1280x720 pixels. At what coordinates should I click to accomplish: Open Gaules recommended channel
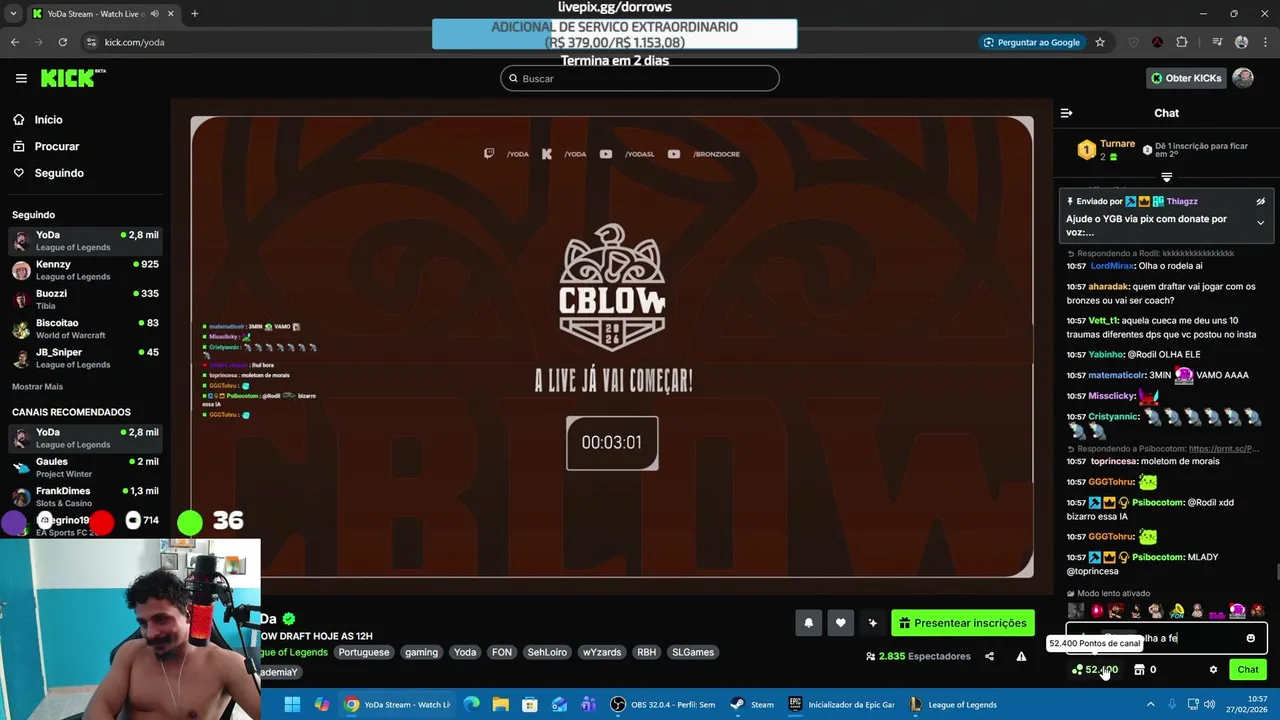(85, 467)
